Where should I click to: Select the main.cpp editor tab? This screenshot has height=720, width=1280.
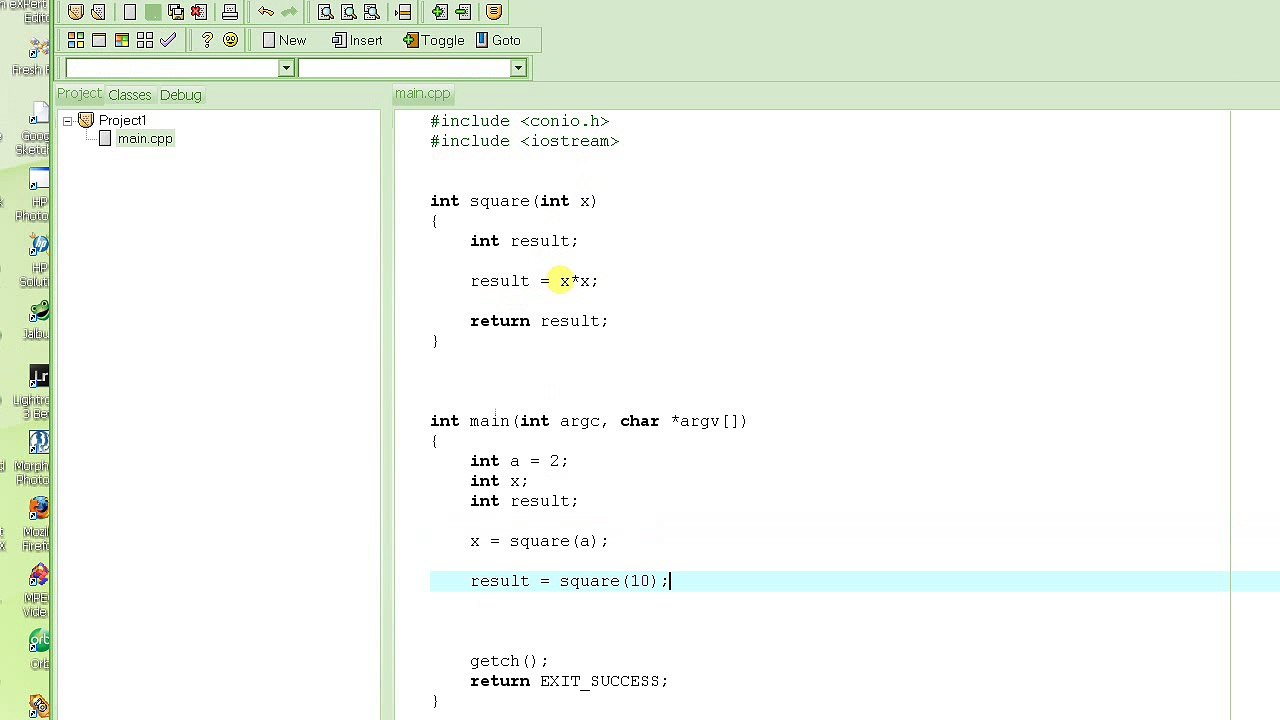pos(422,94)
